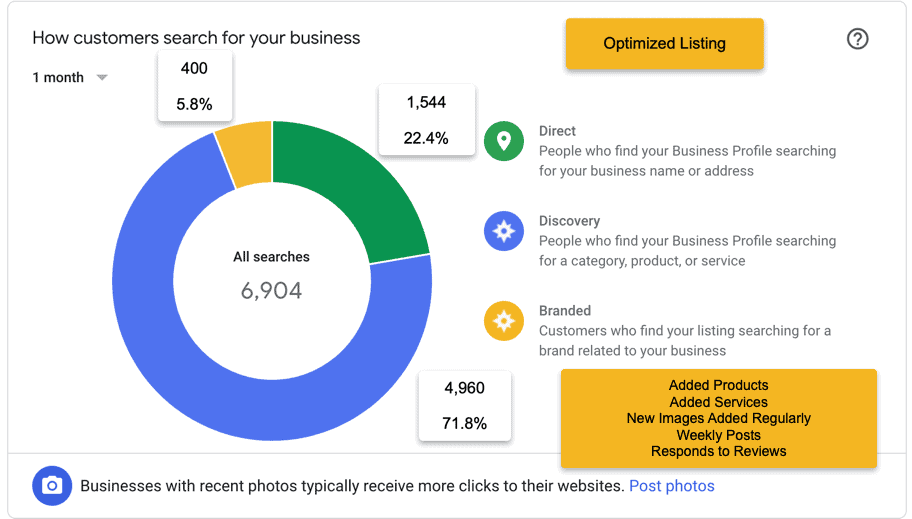Select the 1 month period label
The height and width of the screenshot is (519, 912).
(58, 77)
